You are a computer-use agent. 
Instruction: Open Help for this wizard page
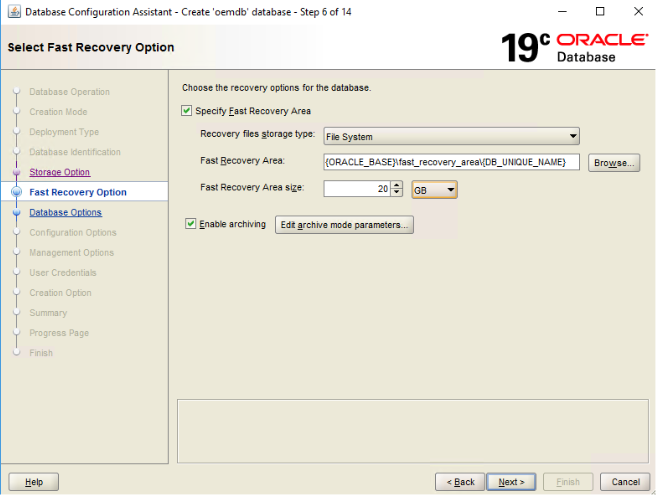33,482
